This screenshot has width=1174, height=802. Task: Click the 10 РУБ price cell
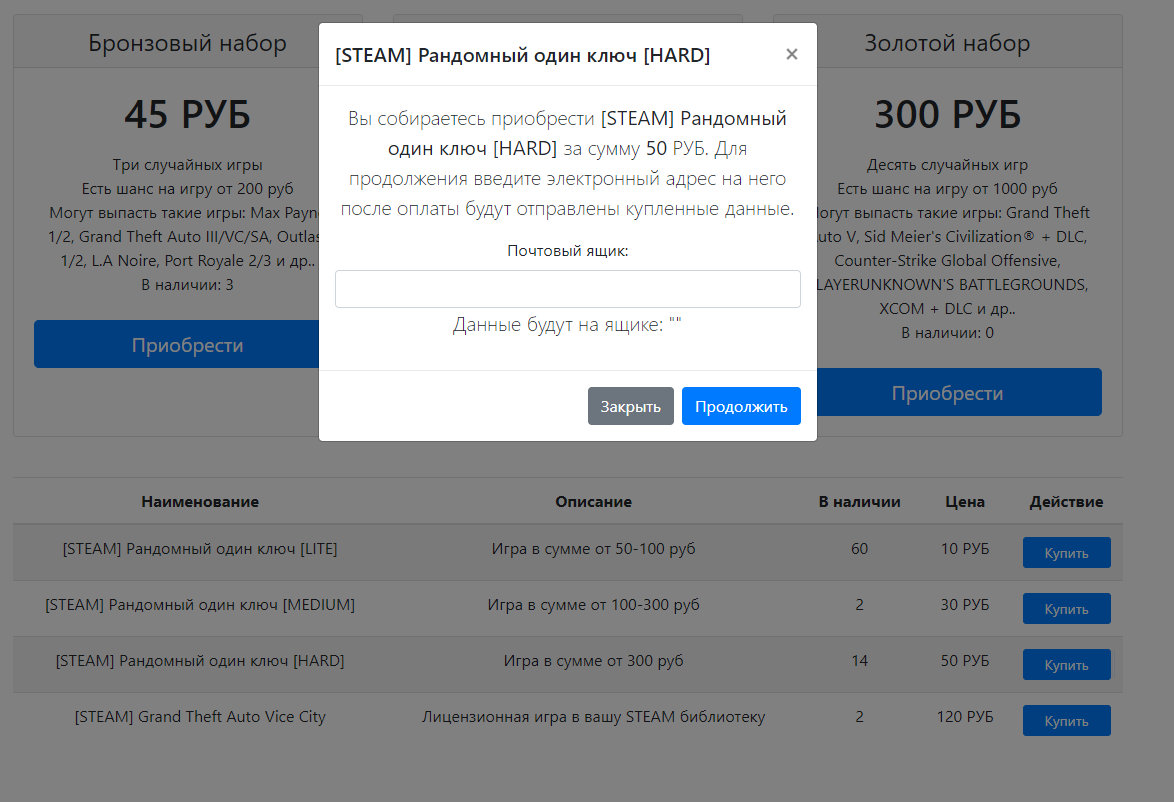point(964,549)
